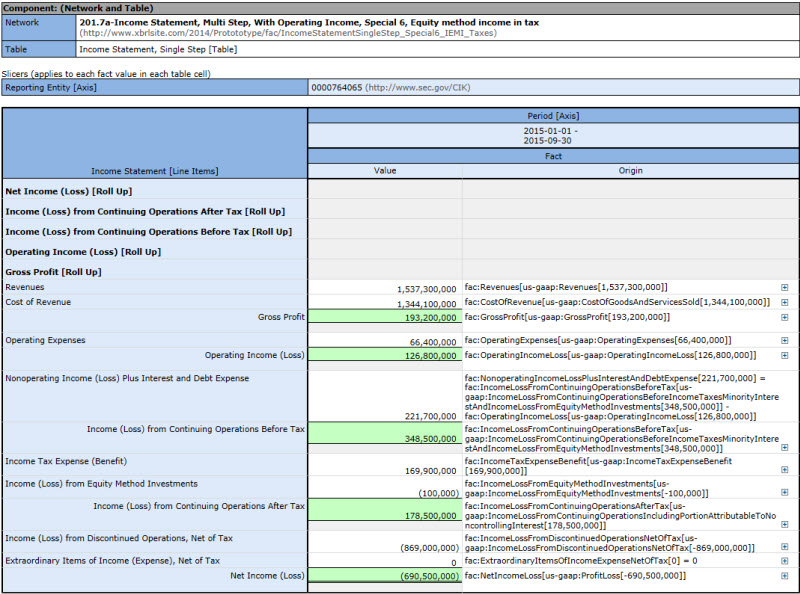Expand origin for Discontinued Operations row
This screenshot has height=594, width=800.
pos(785,547)
